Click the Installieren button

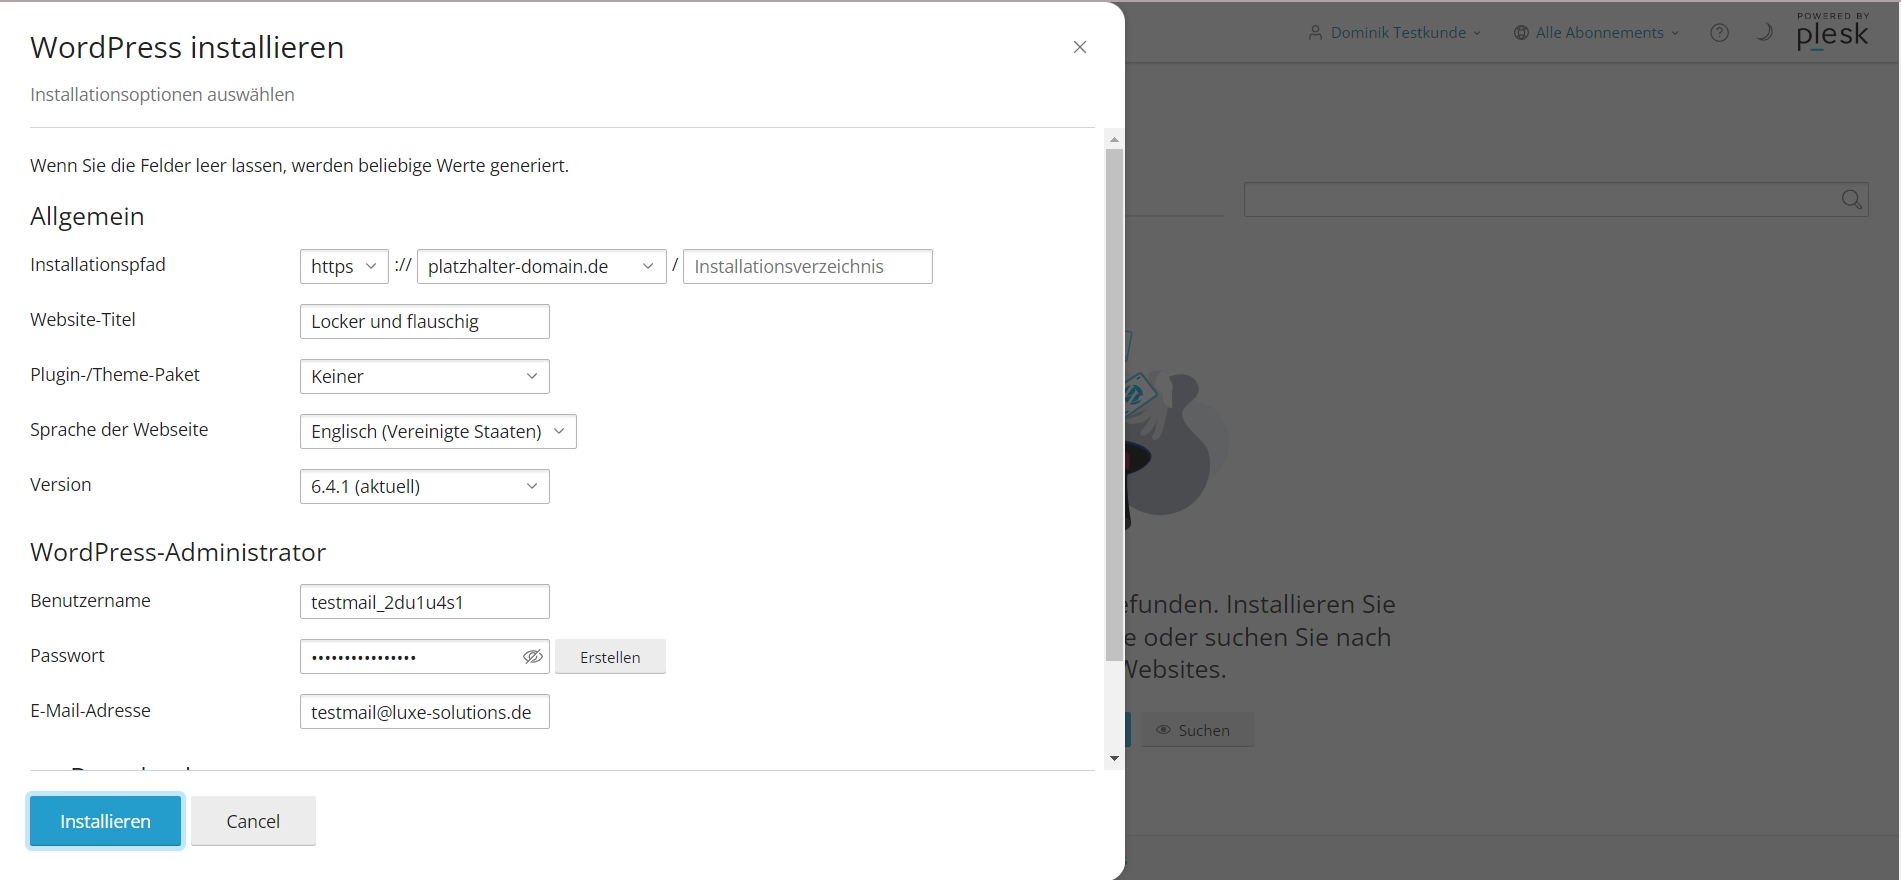[105, 821]
